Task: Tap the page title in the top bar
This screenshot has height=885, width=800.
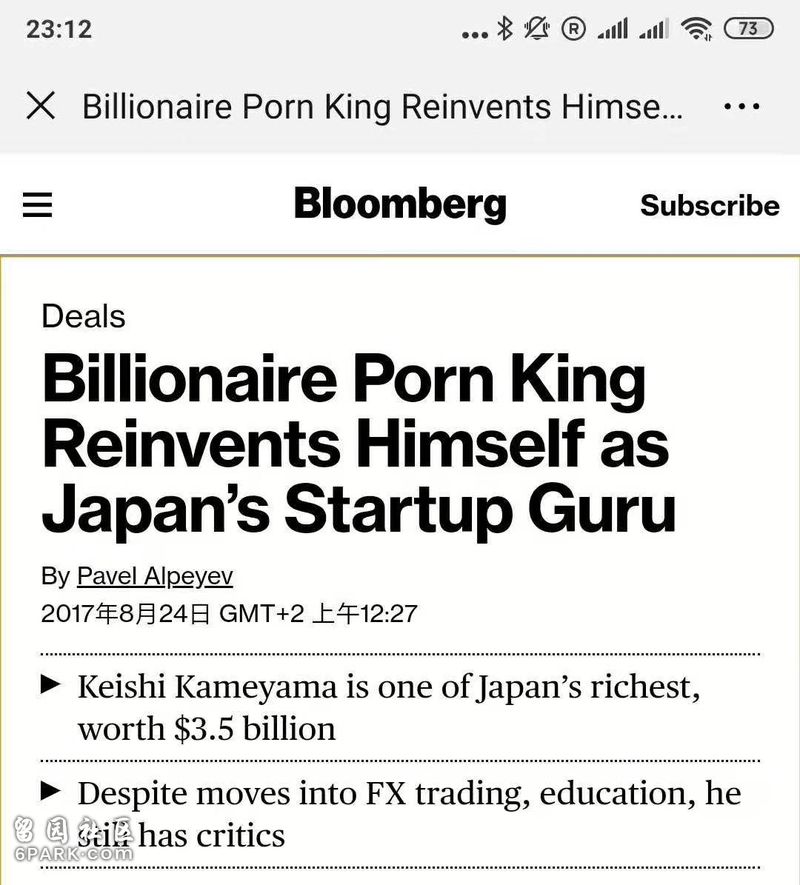Action: [382, 106]
